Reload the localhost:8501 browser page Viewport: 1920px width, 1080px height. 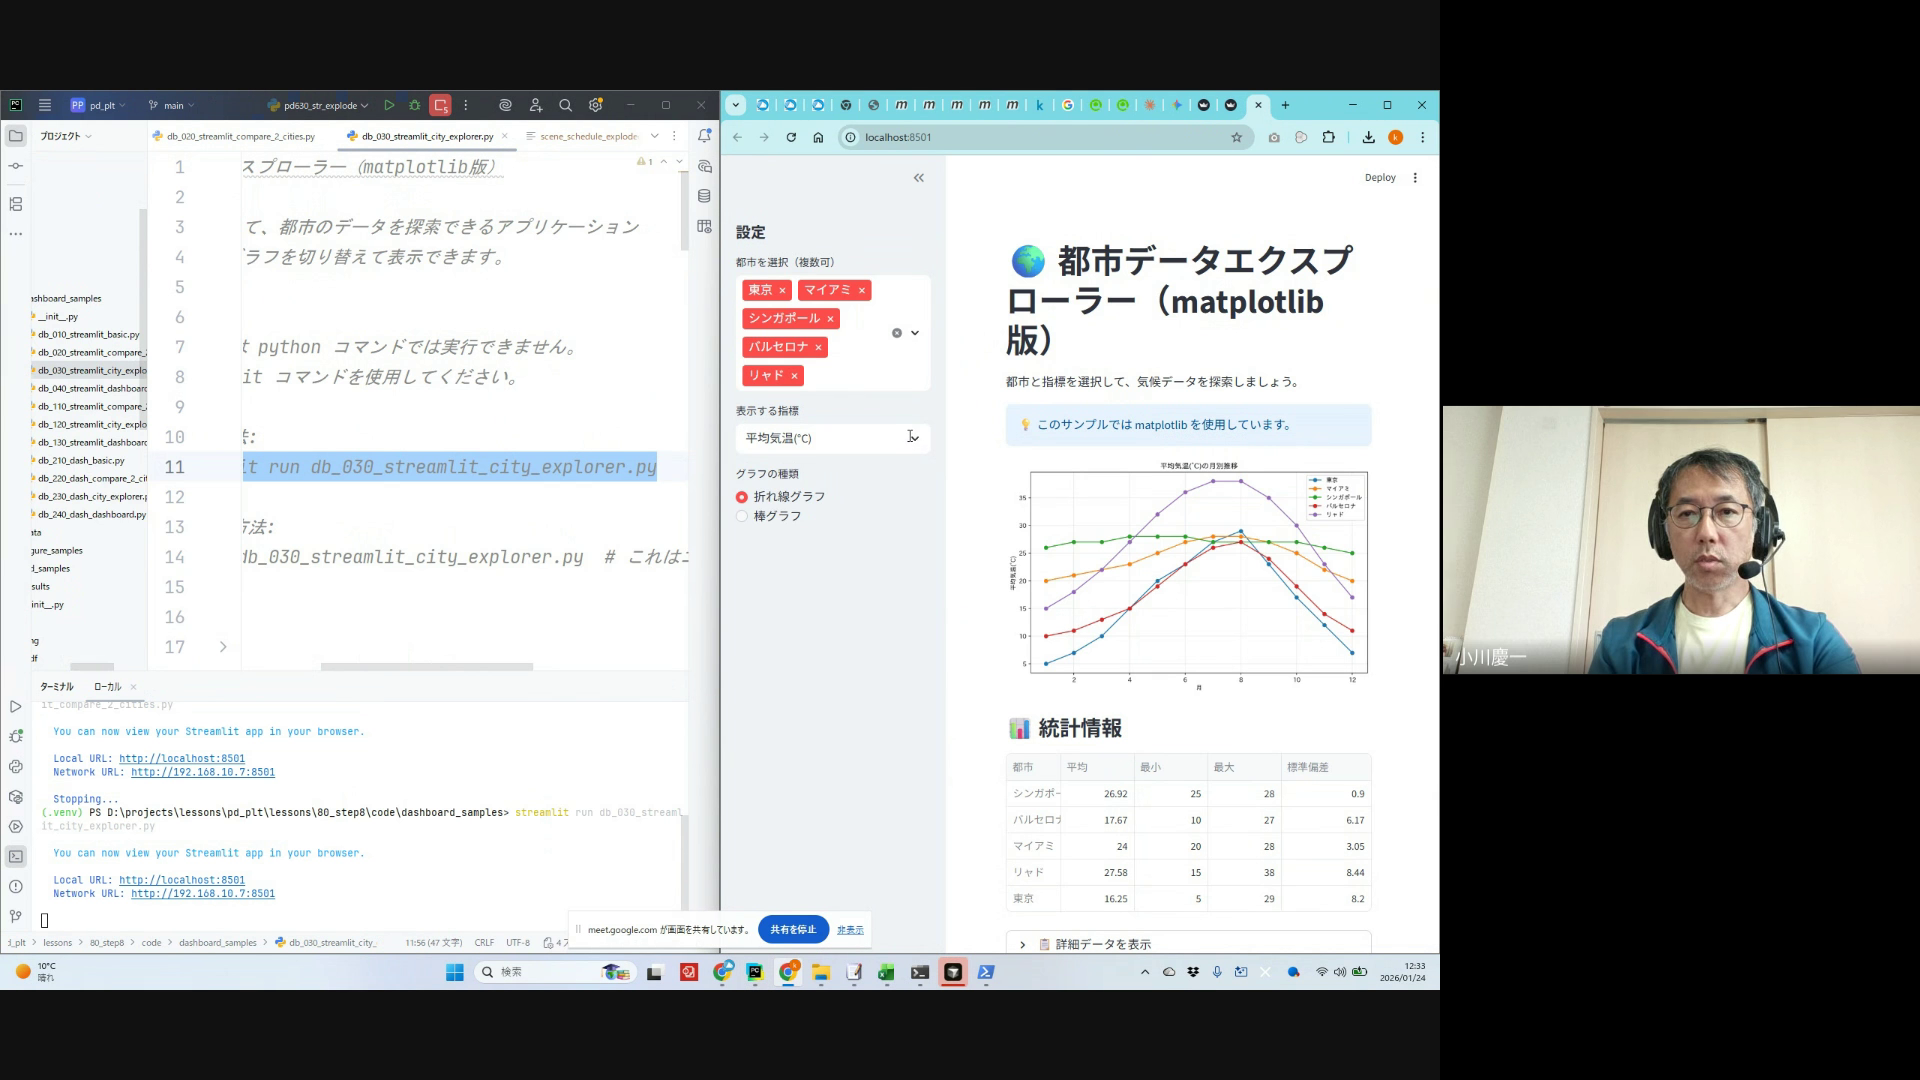coord(791,137)
